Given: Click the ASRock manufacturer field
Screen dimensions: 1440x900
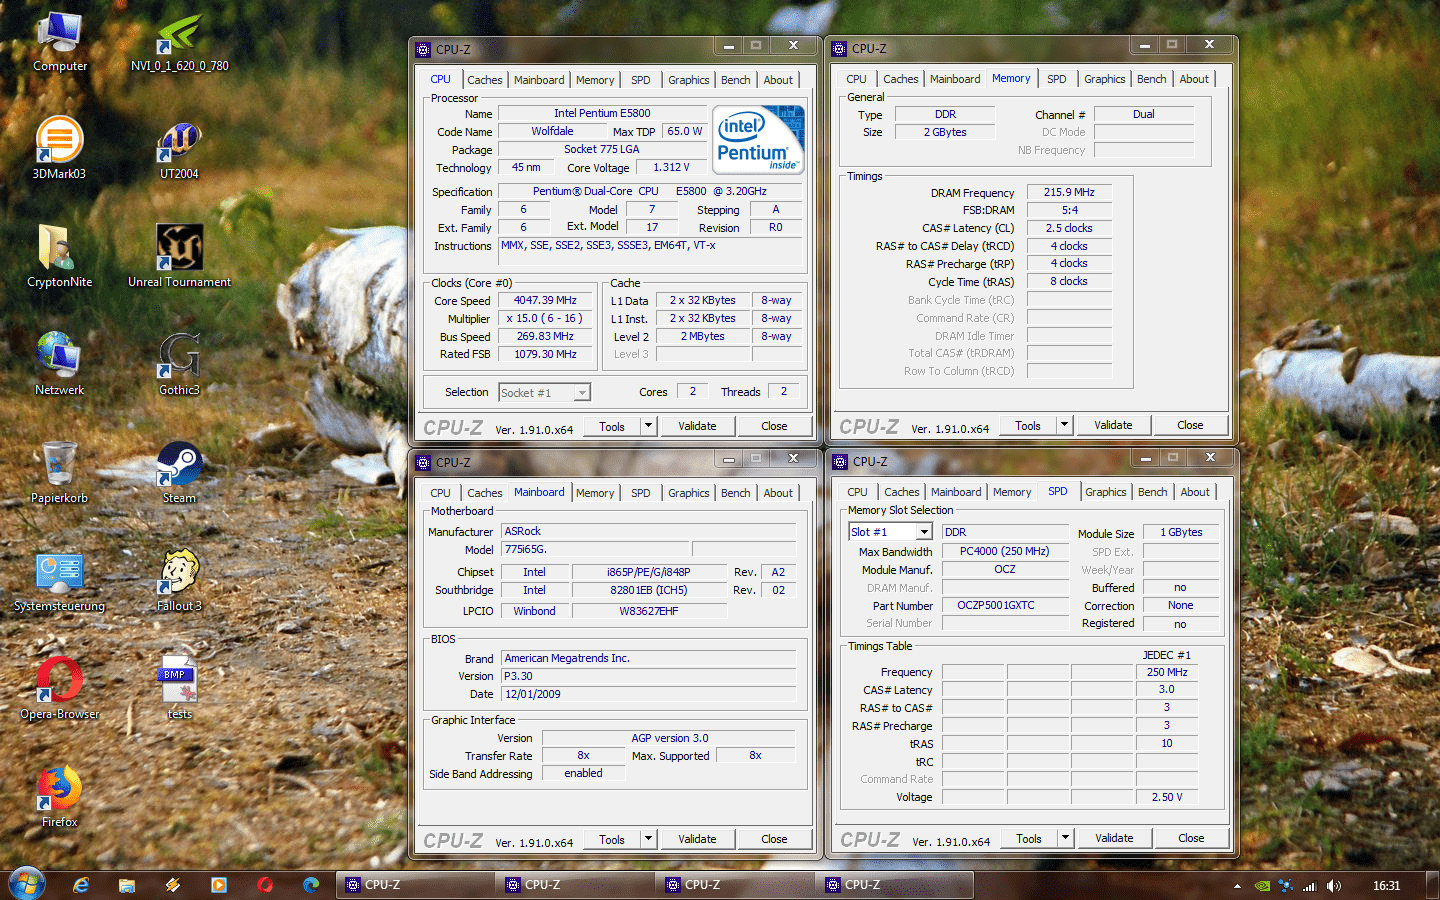Looking at the screenshot, I should tap(650, 531).
